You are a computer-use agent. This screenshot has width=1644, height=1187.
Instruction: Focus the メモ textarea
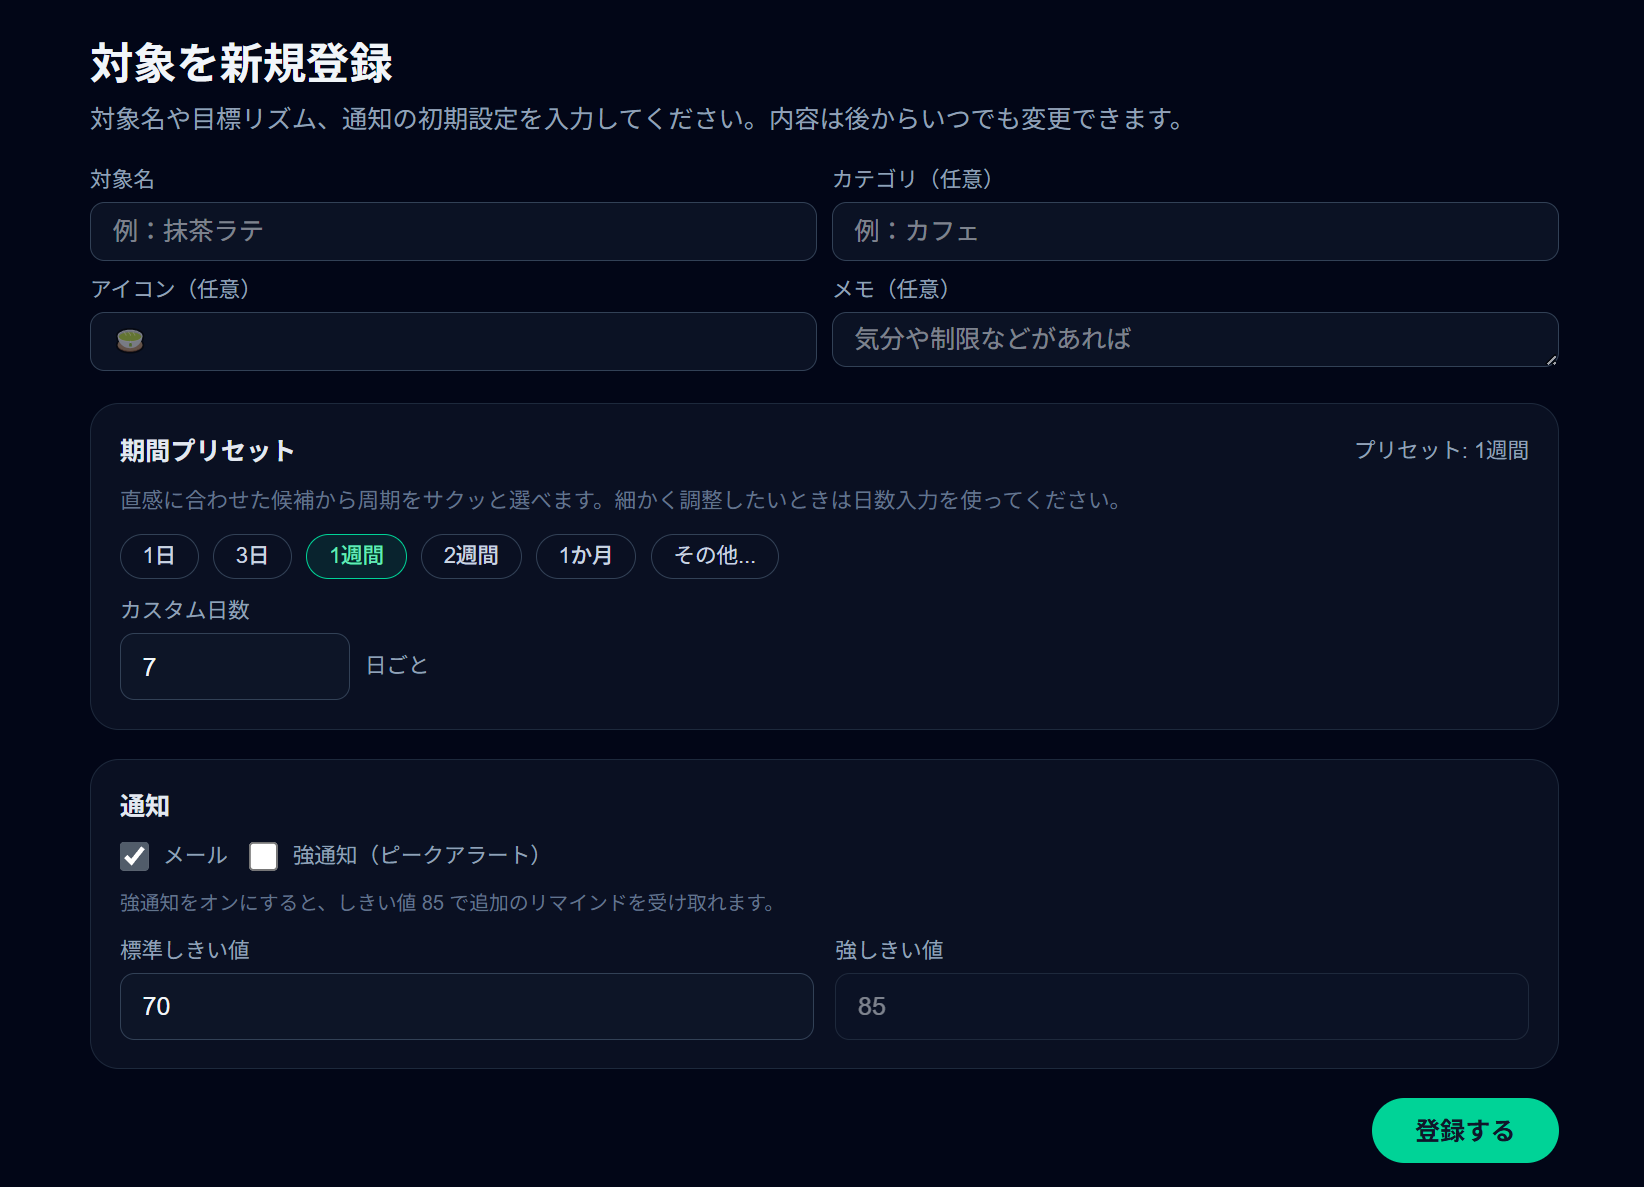[x=1195, y=340]
